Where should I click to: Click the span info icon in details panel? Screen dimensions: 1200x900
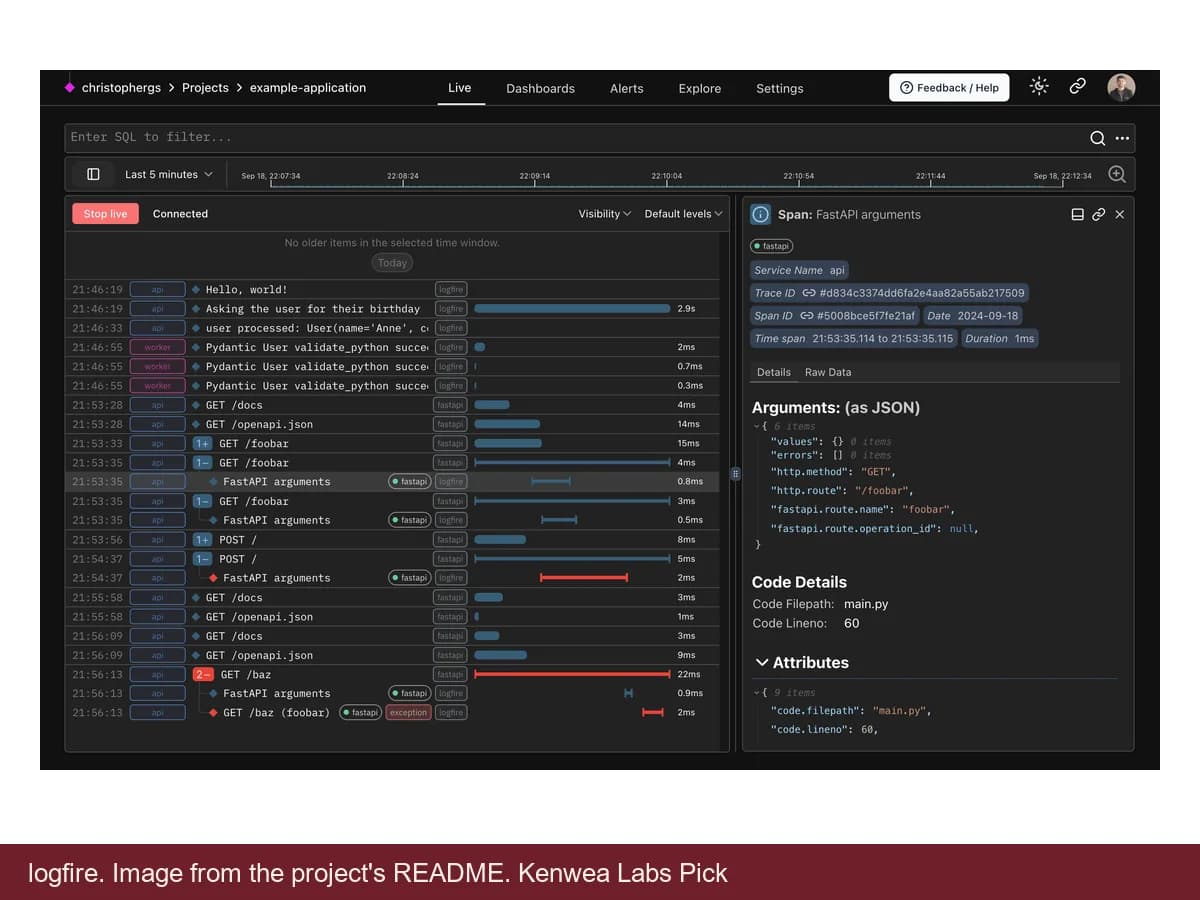tap(761, 214)
